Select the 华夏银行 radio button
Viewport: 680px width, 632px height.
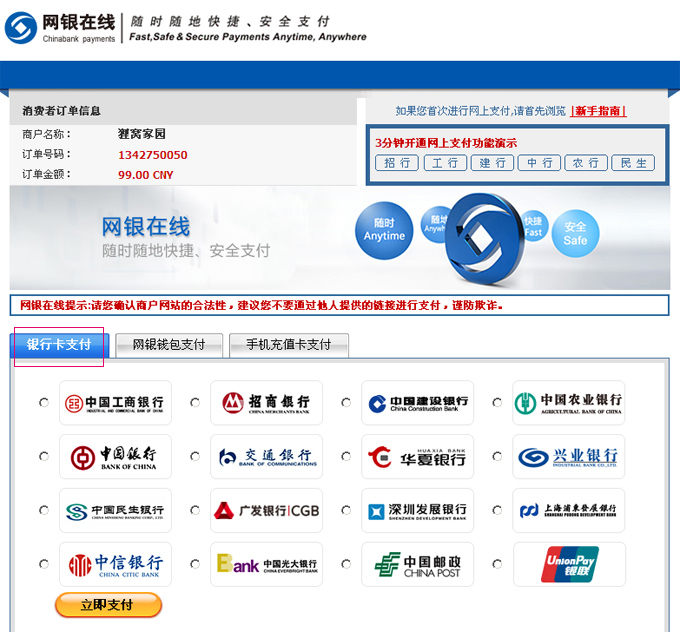pyautogui.click(x=346, y=456)
